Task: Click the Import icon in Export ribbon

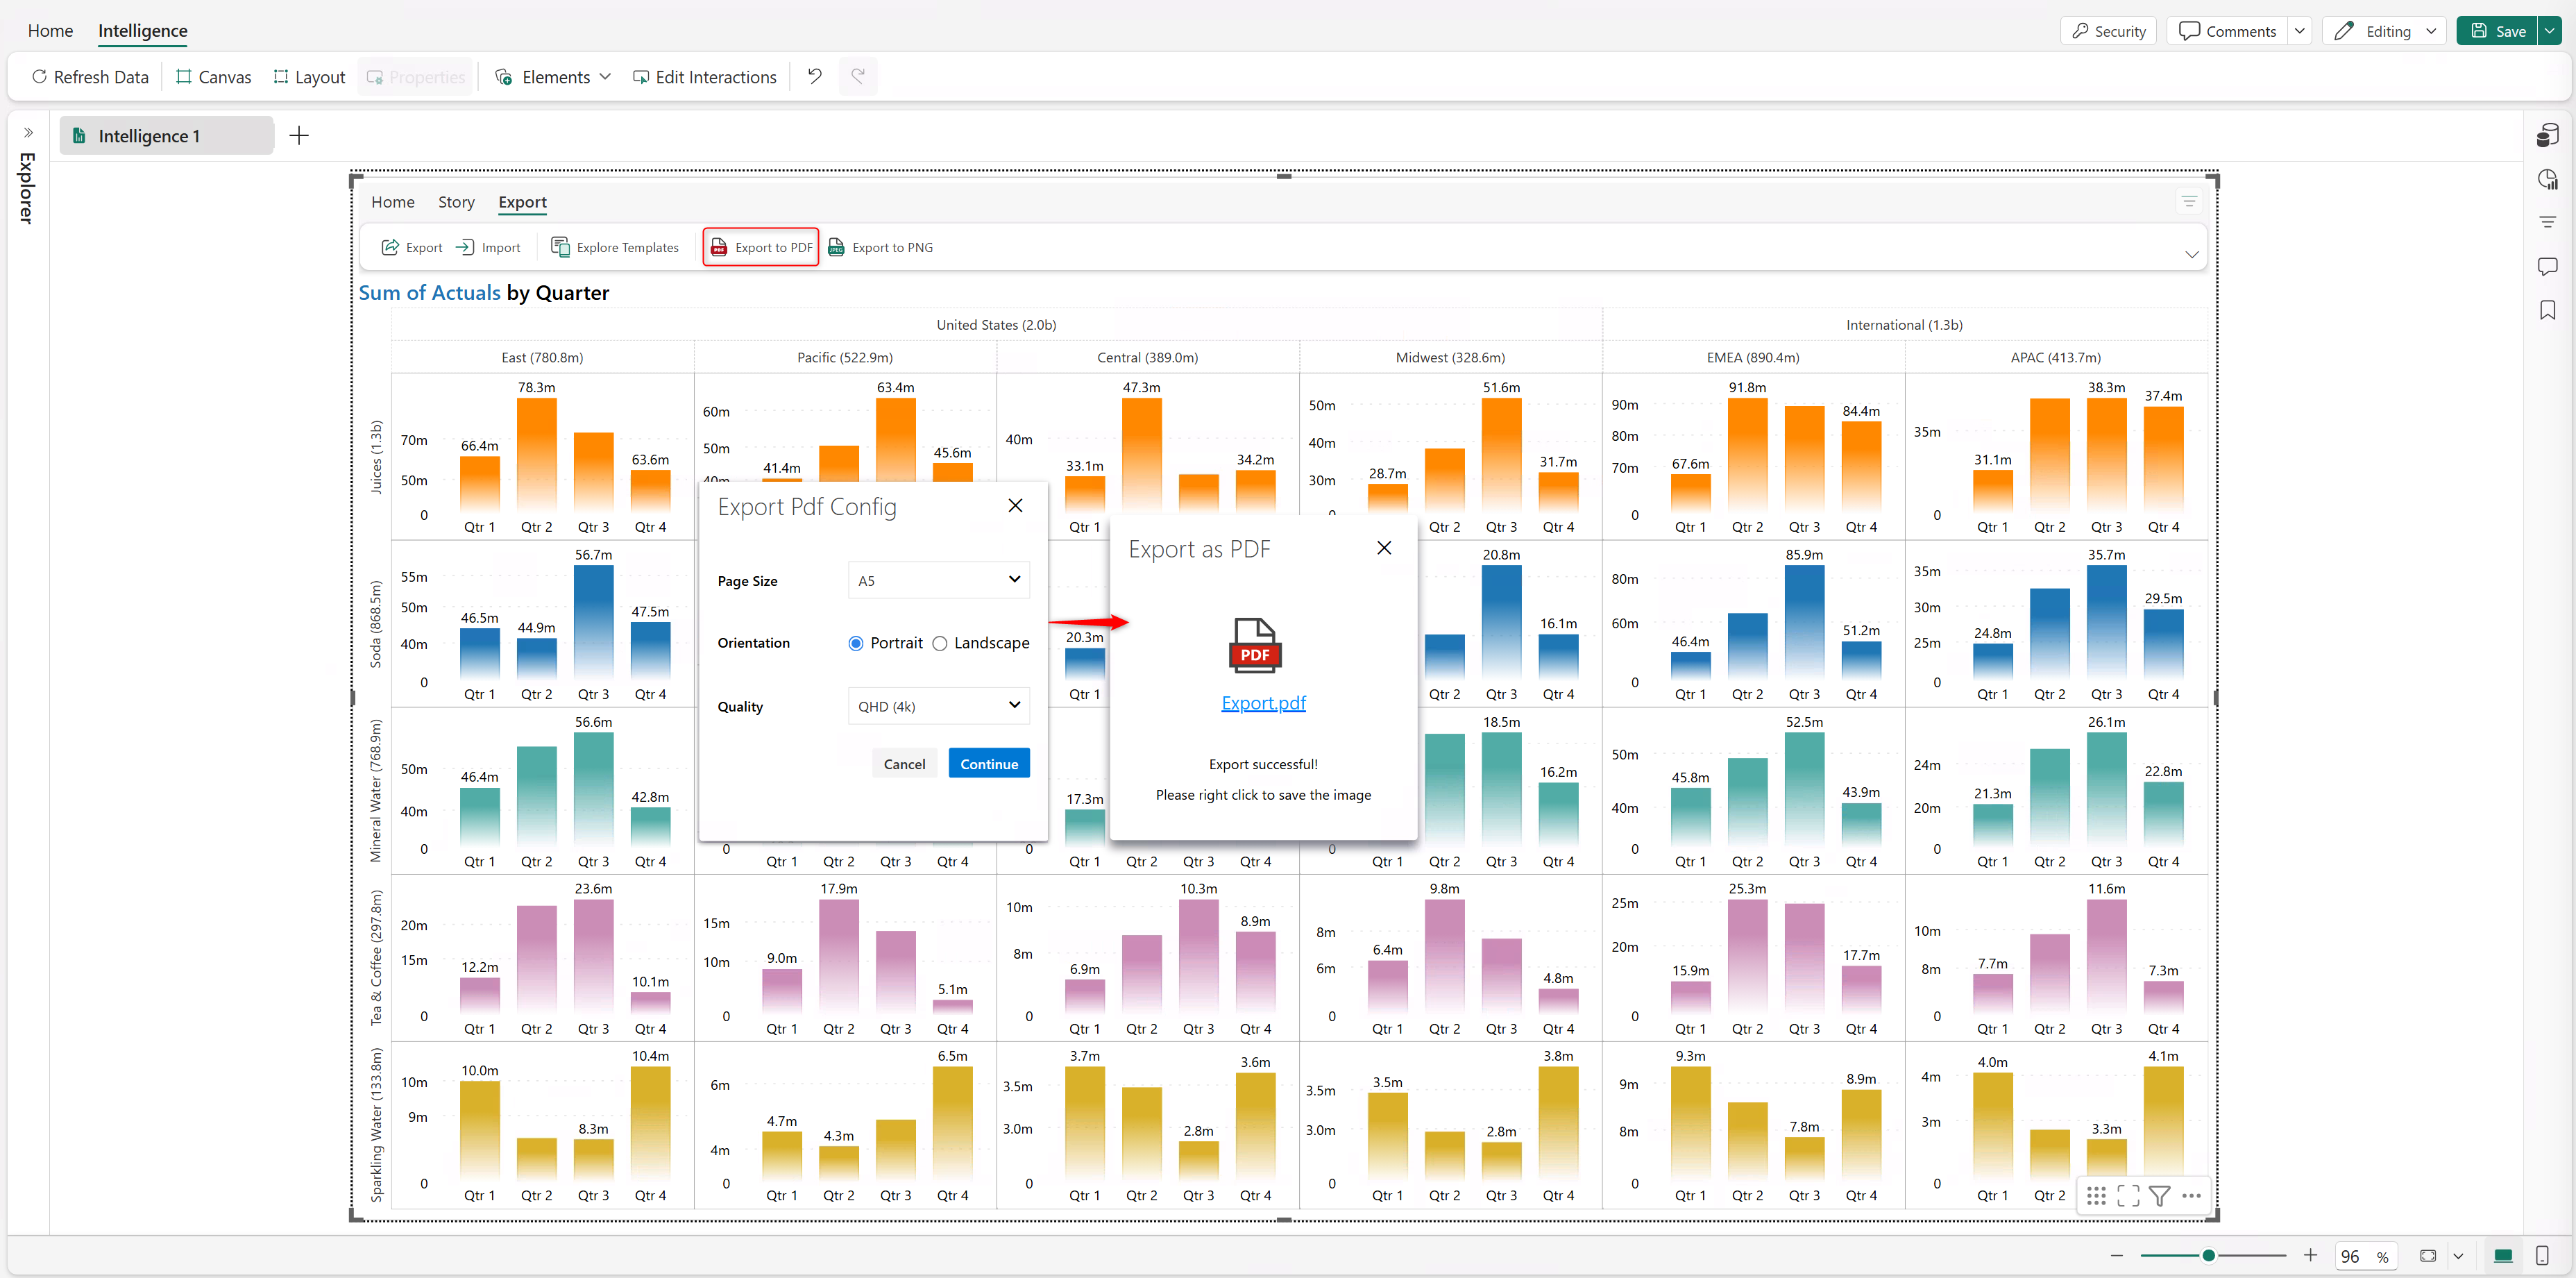Action: click(465, 247)
